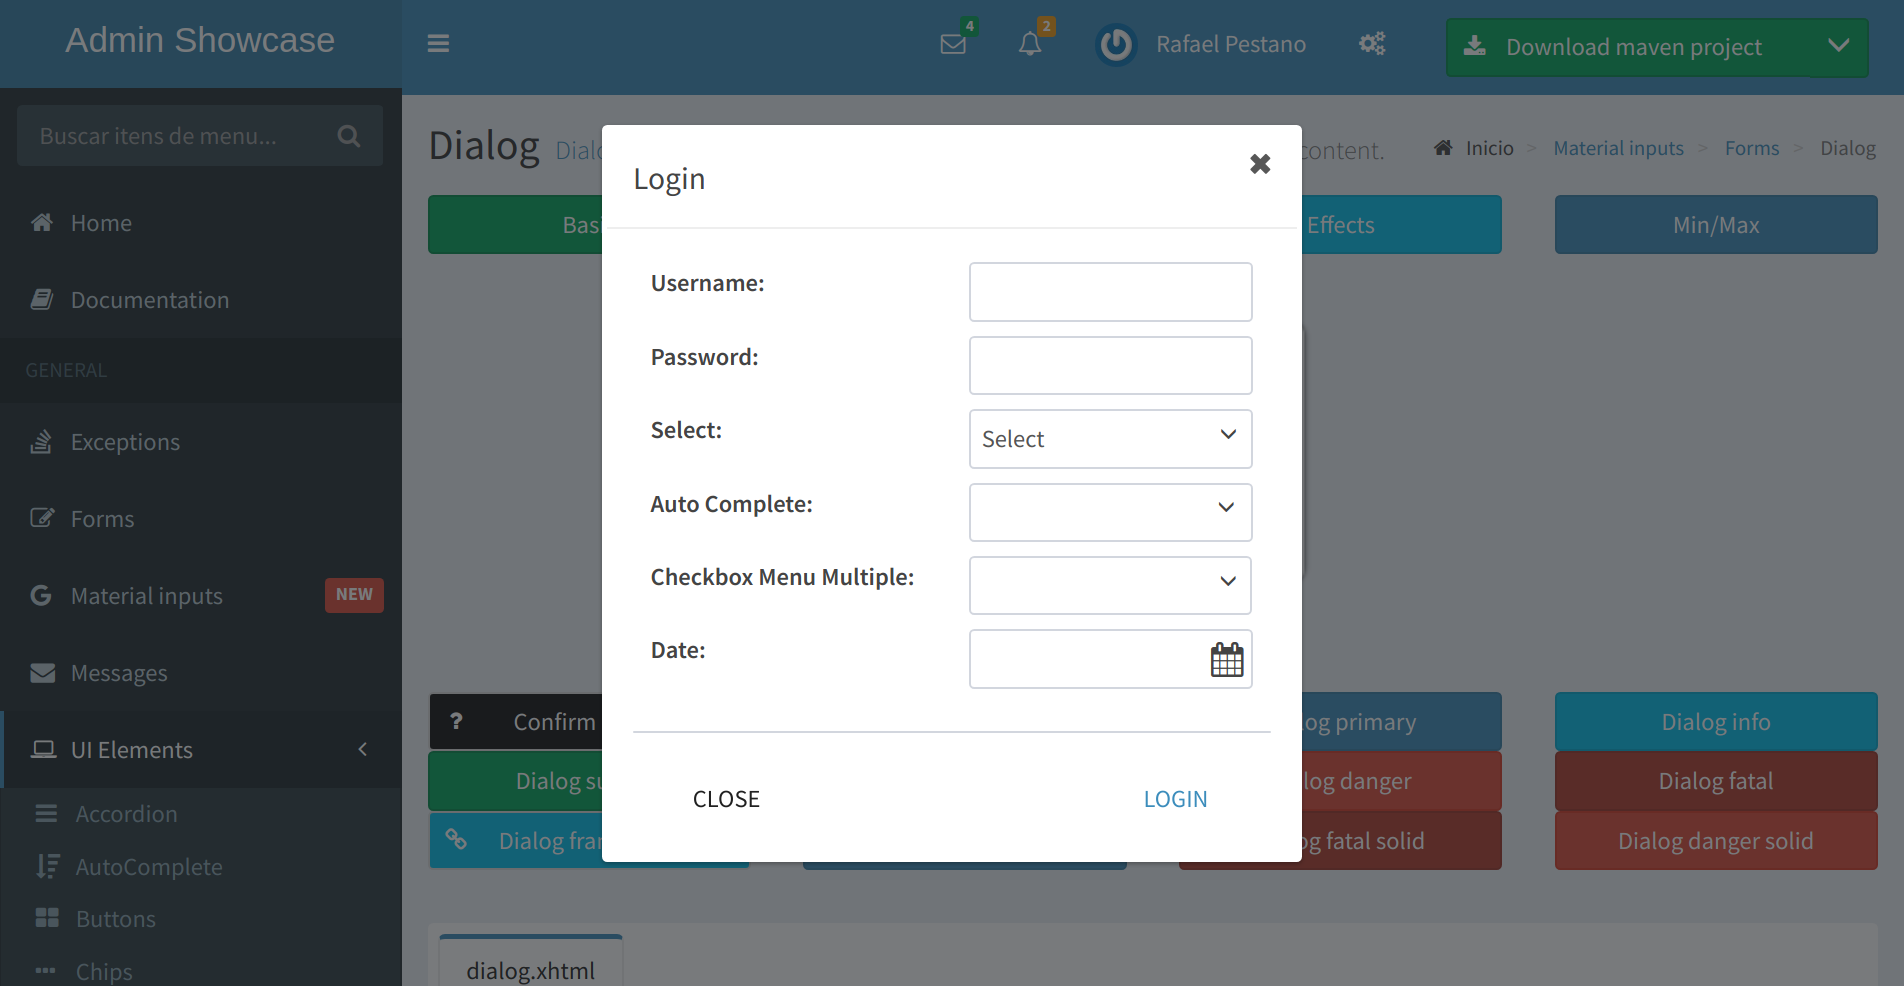Screen dimensions: 1904x986
Task: Click the power button avatar next to Rafael Pestano
Action: 1116,44
